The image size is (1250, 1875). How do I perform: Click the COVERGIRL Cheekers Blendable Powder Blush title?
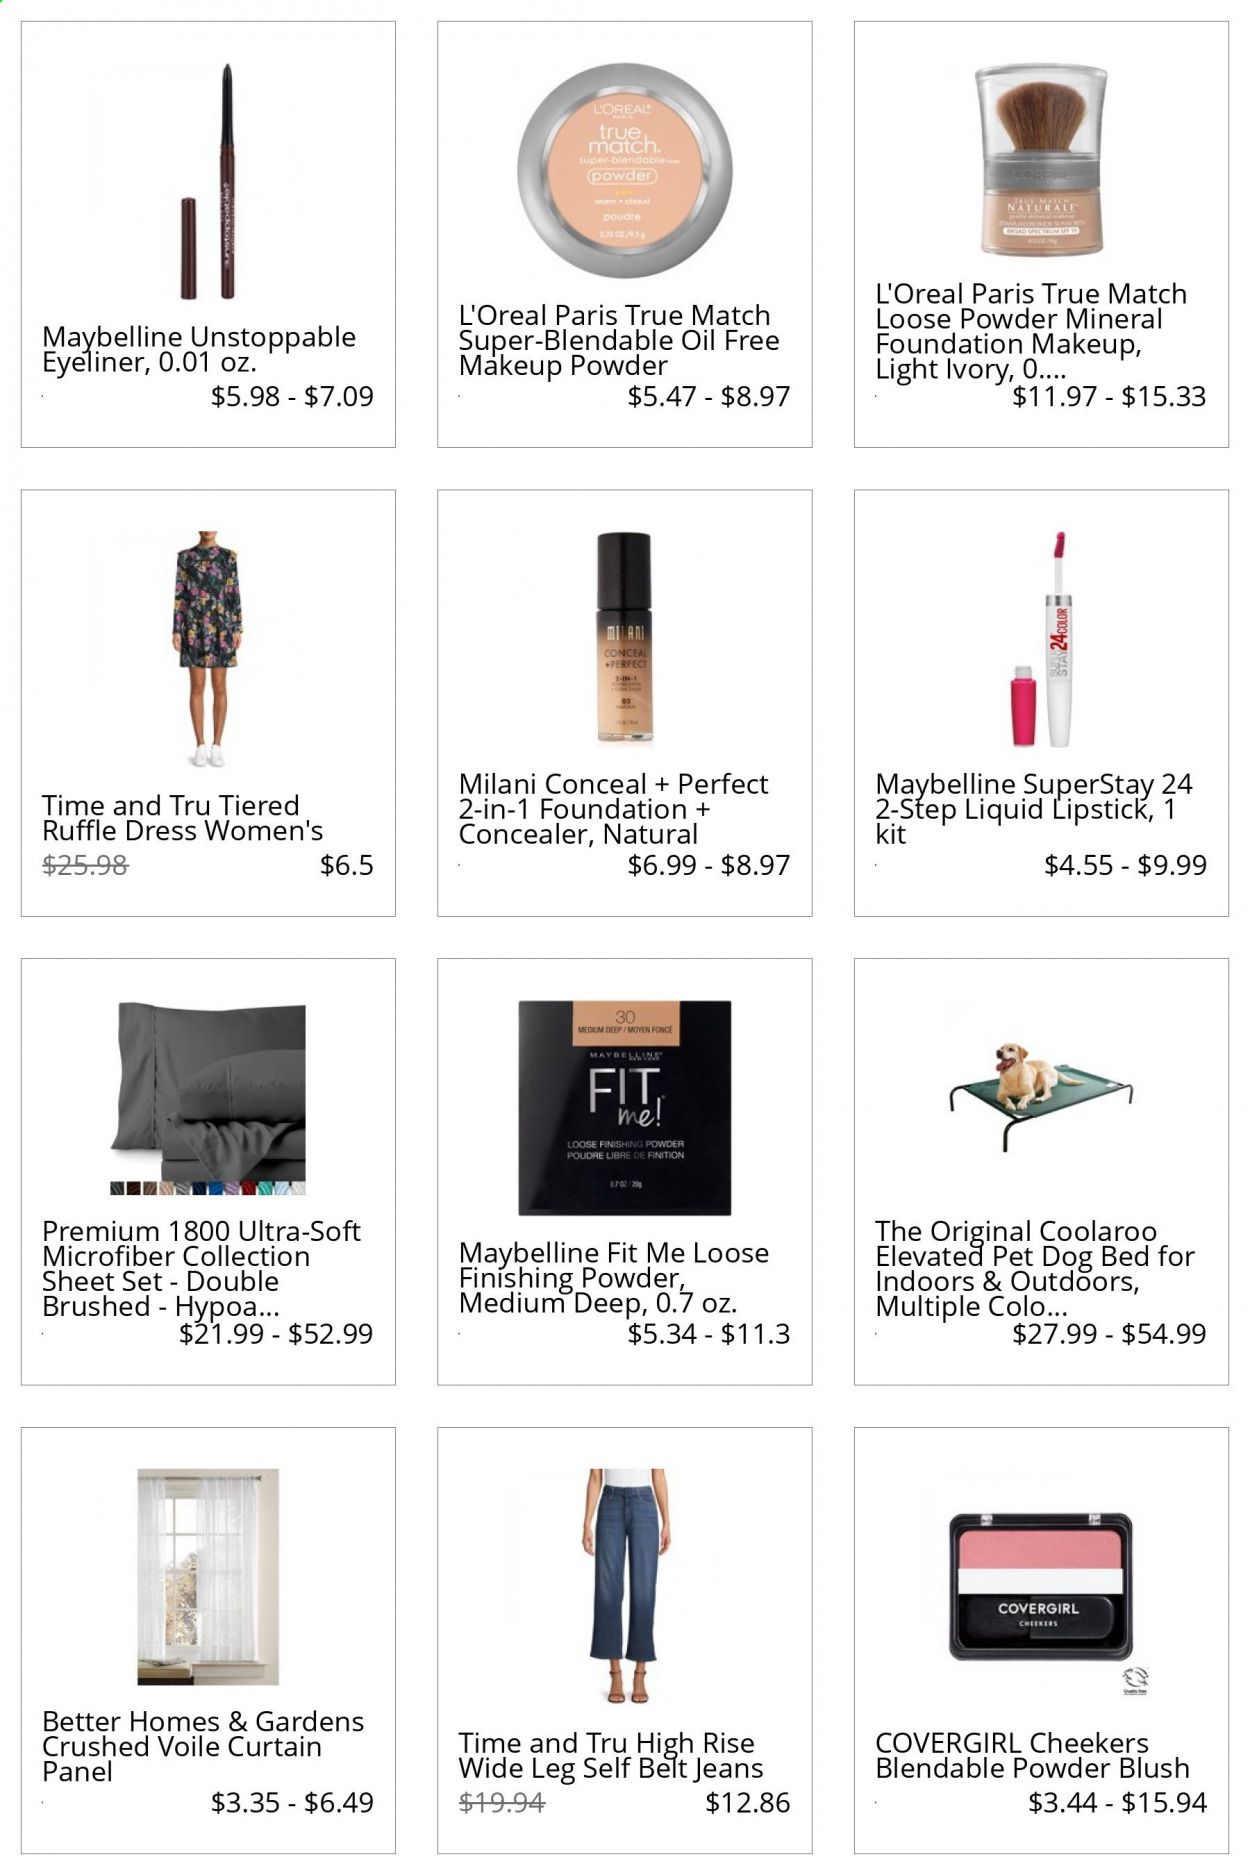(x=1032, y=1755)
